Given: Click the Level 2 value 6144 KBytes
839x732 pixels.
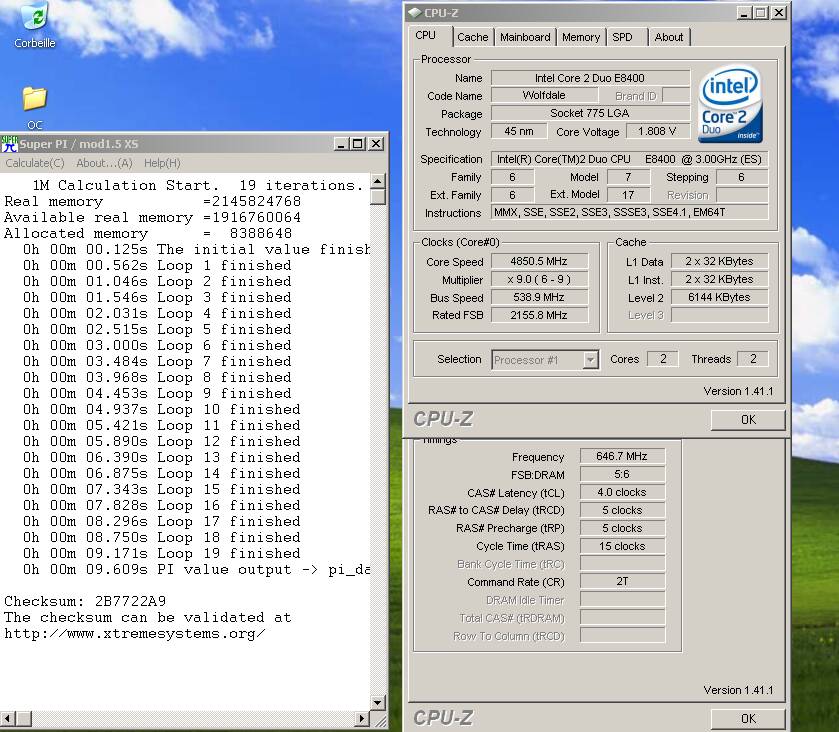Looking at the screenshot, I should (x=719, y=297).
